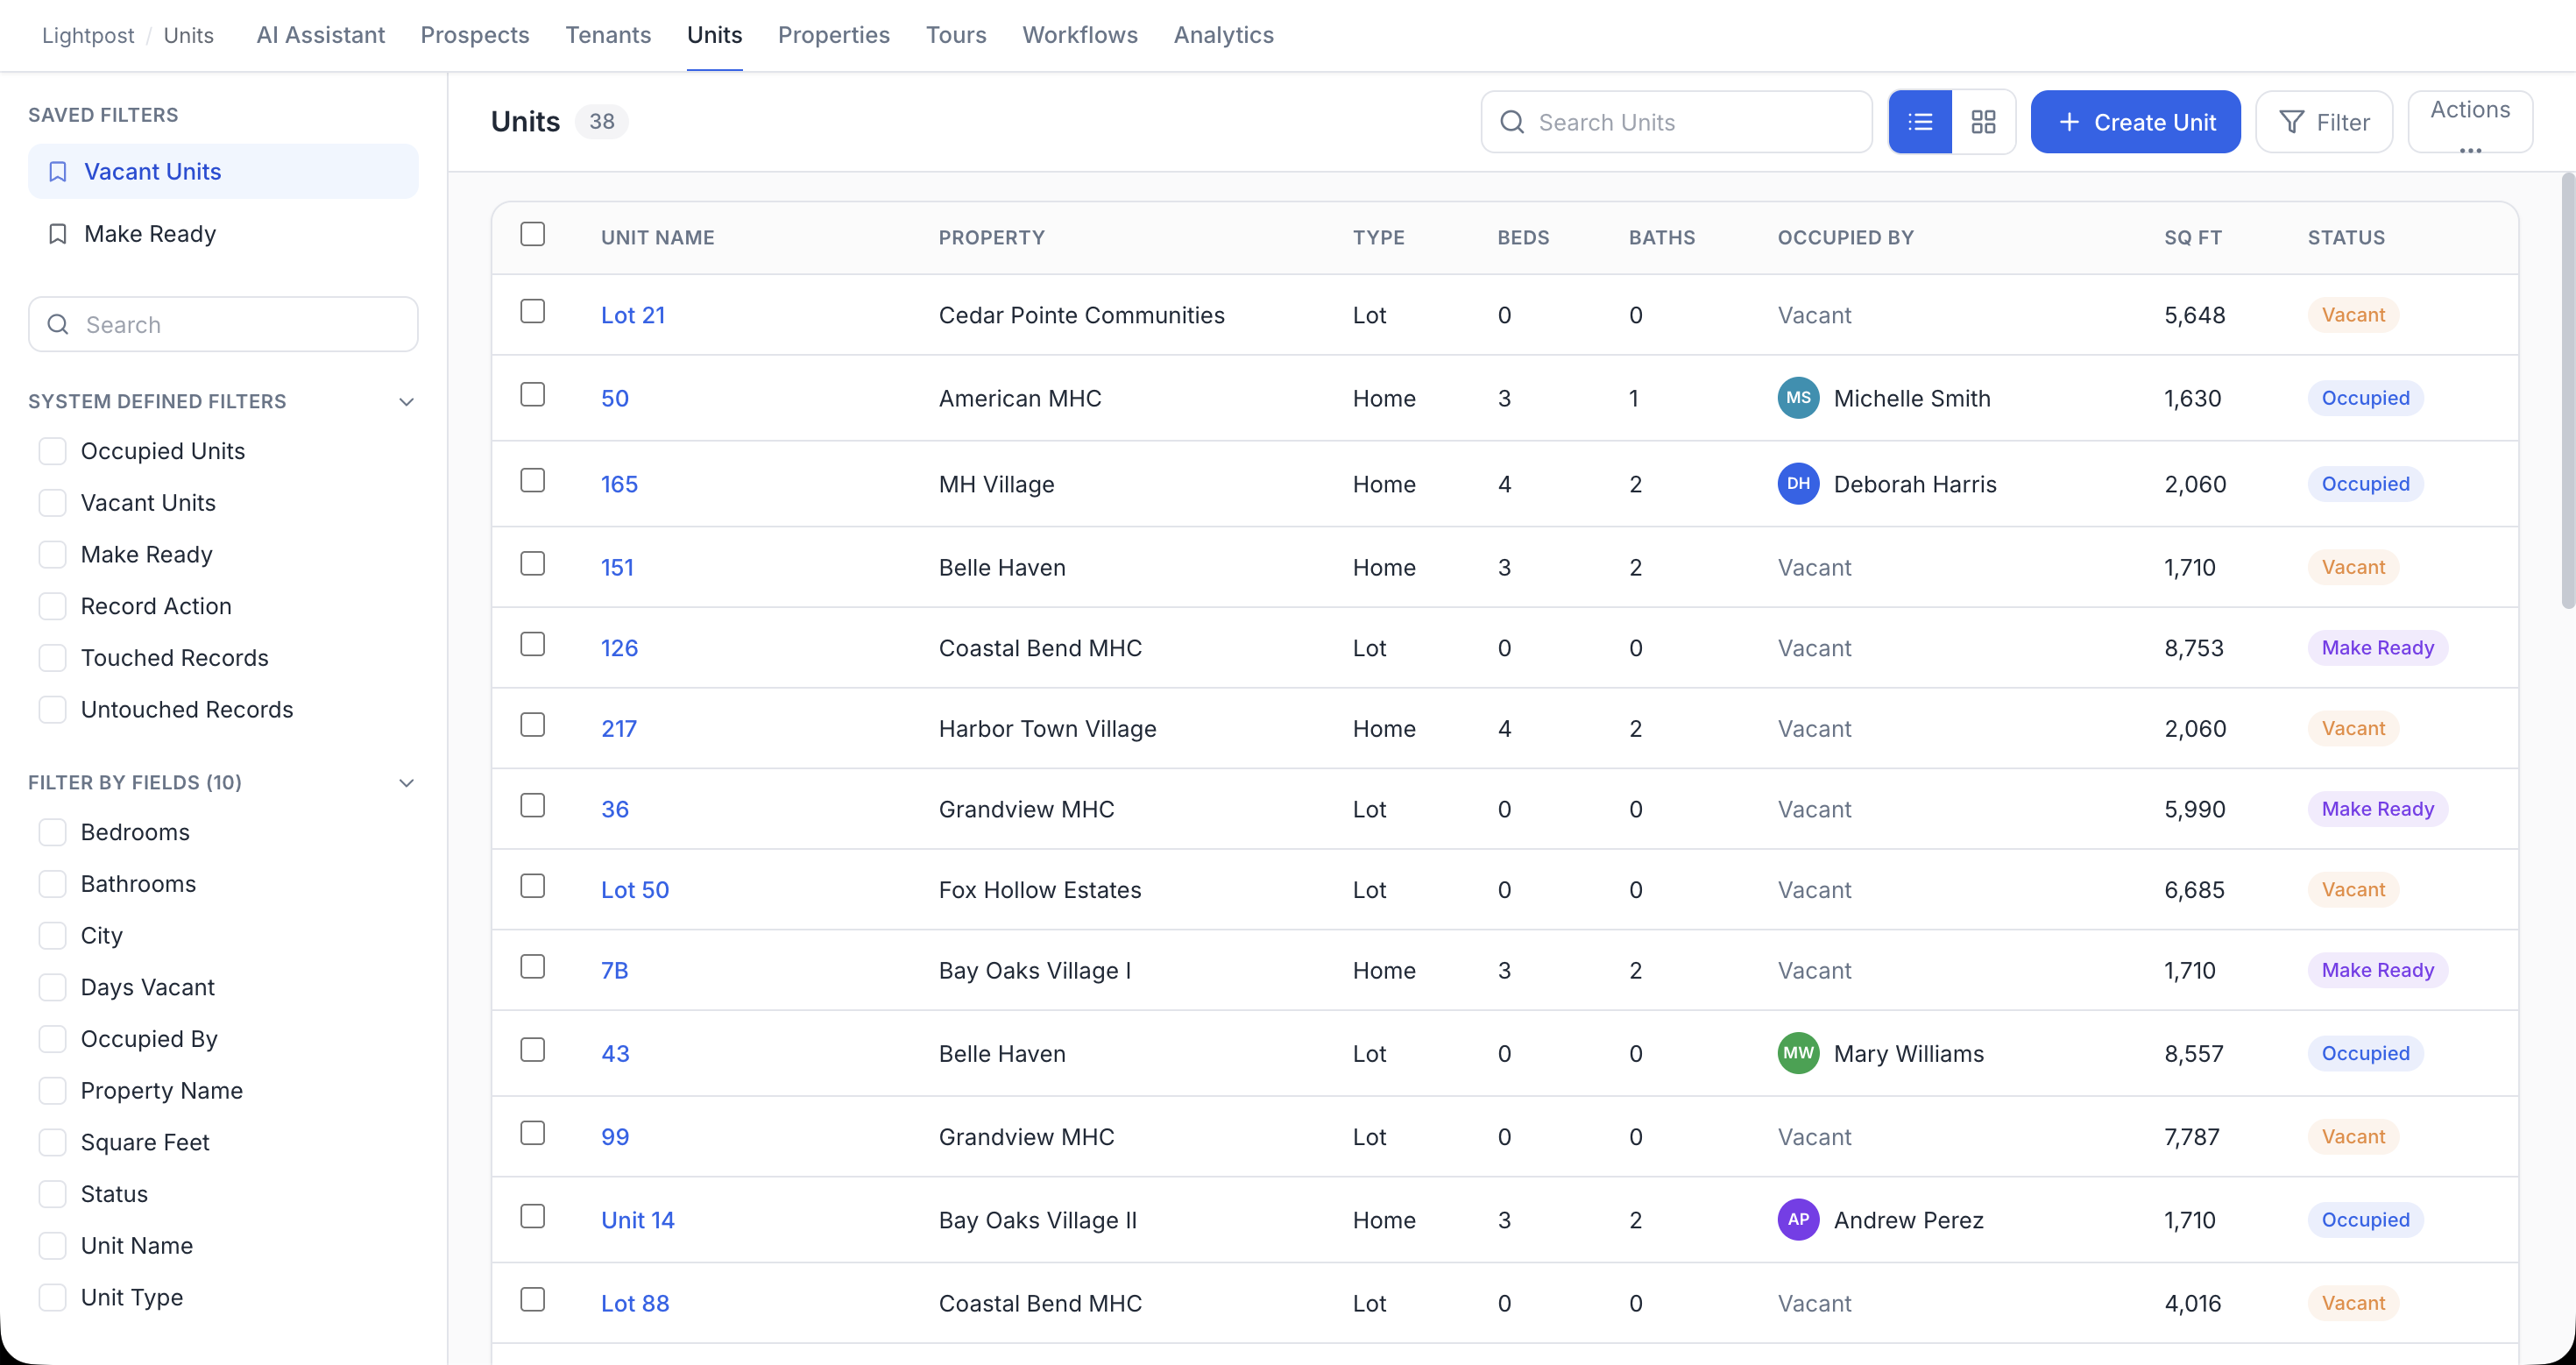
Task: Collapse Filter By Fields section
Action: click(406, 783)
